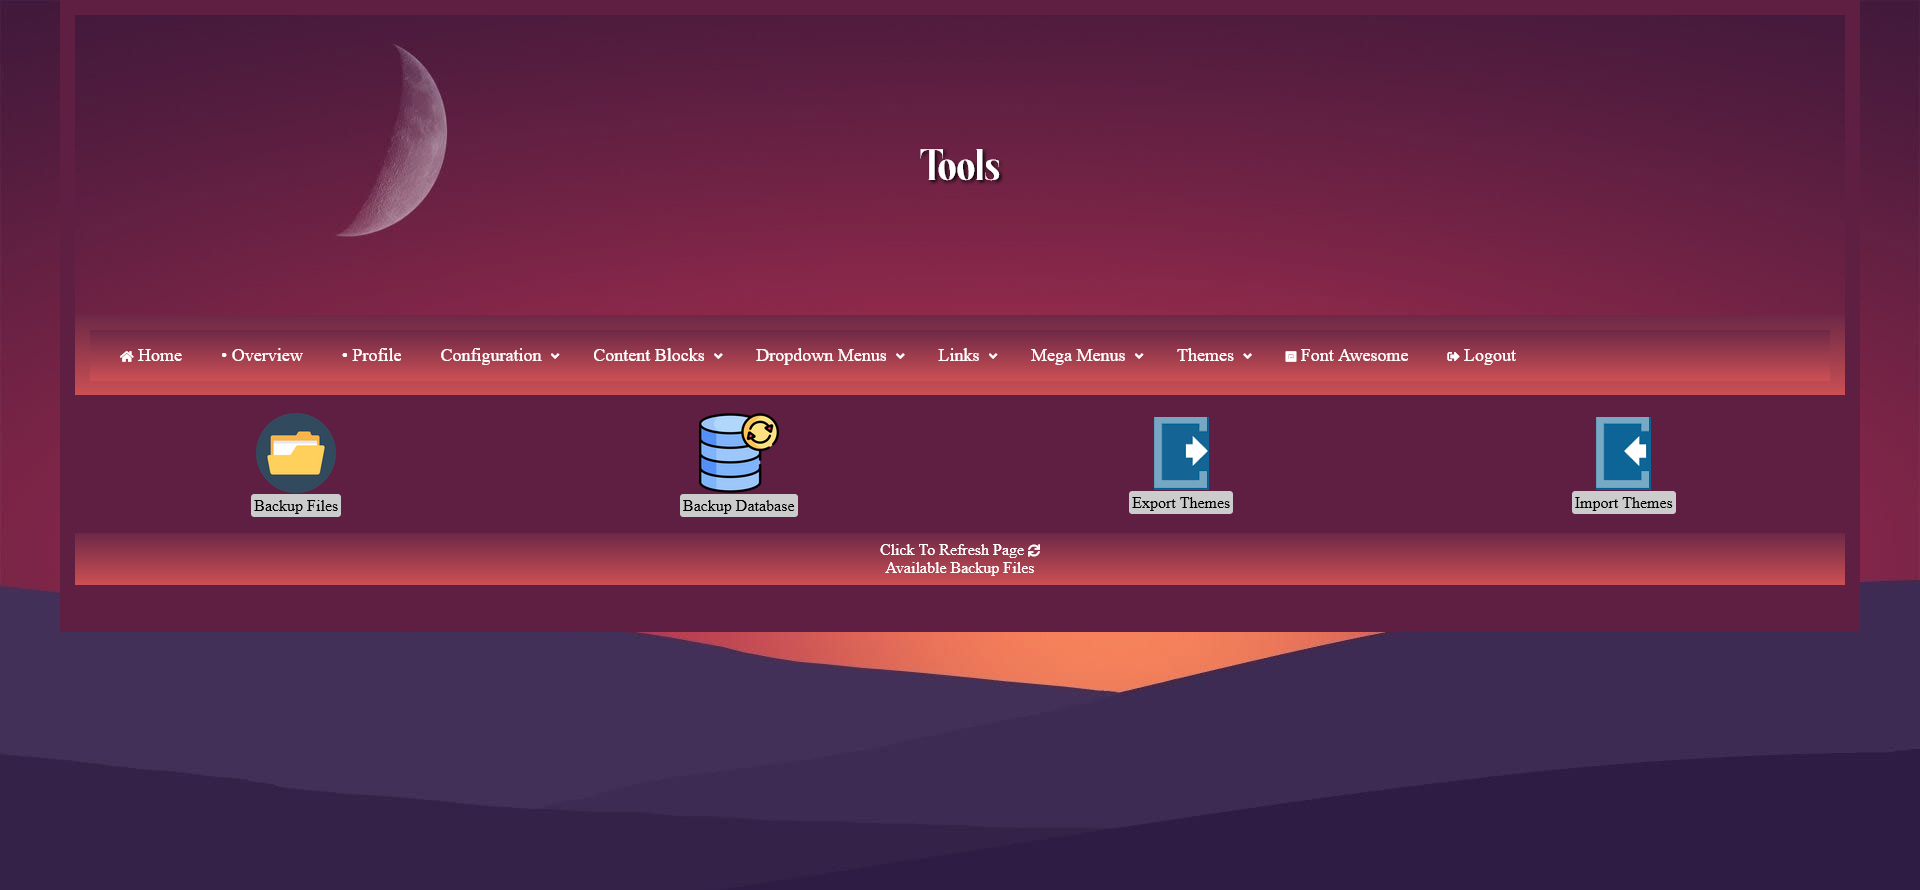Click the Click To Refresh Page link
1920x890 pixels.
(x=951, y=550)
